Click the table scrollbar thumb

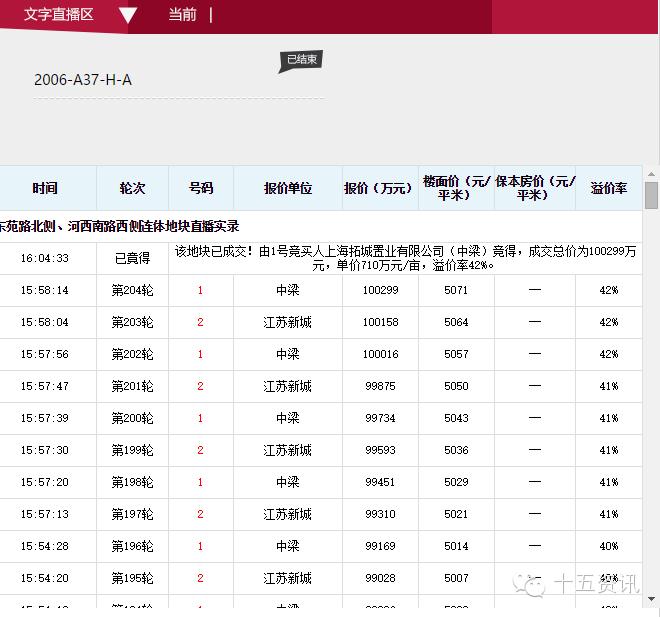click(x=651, y=195)
